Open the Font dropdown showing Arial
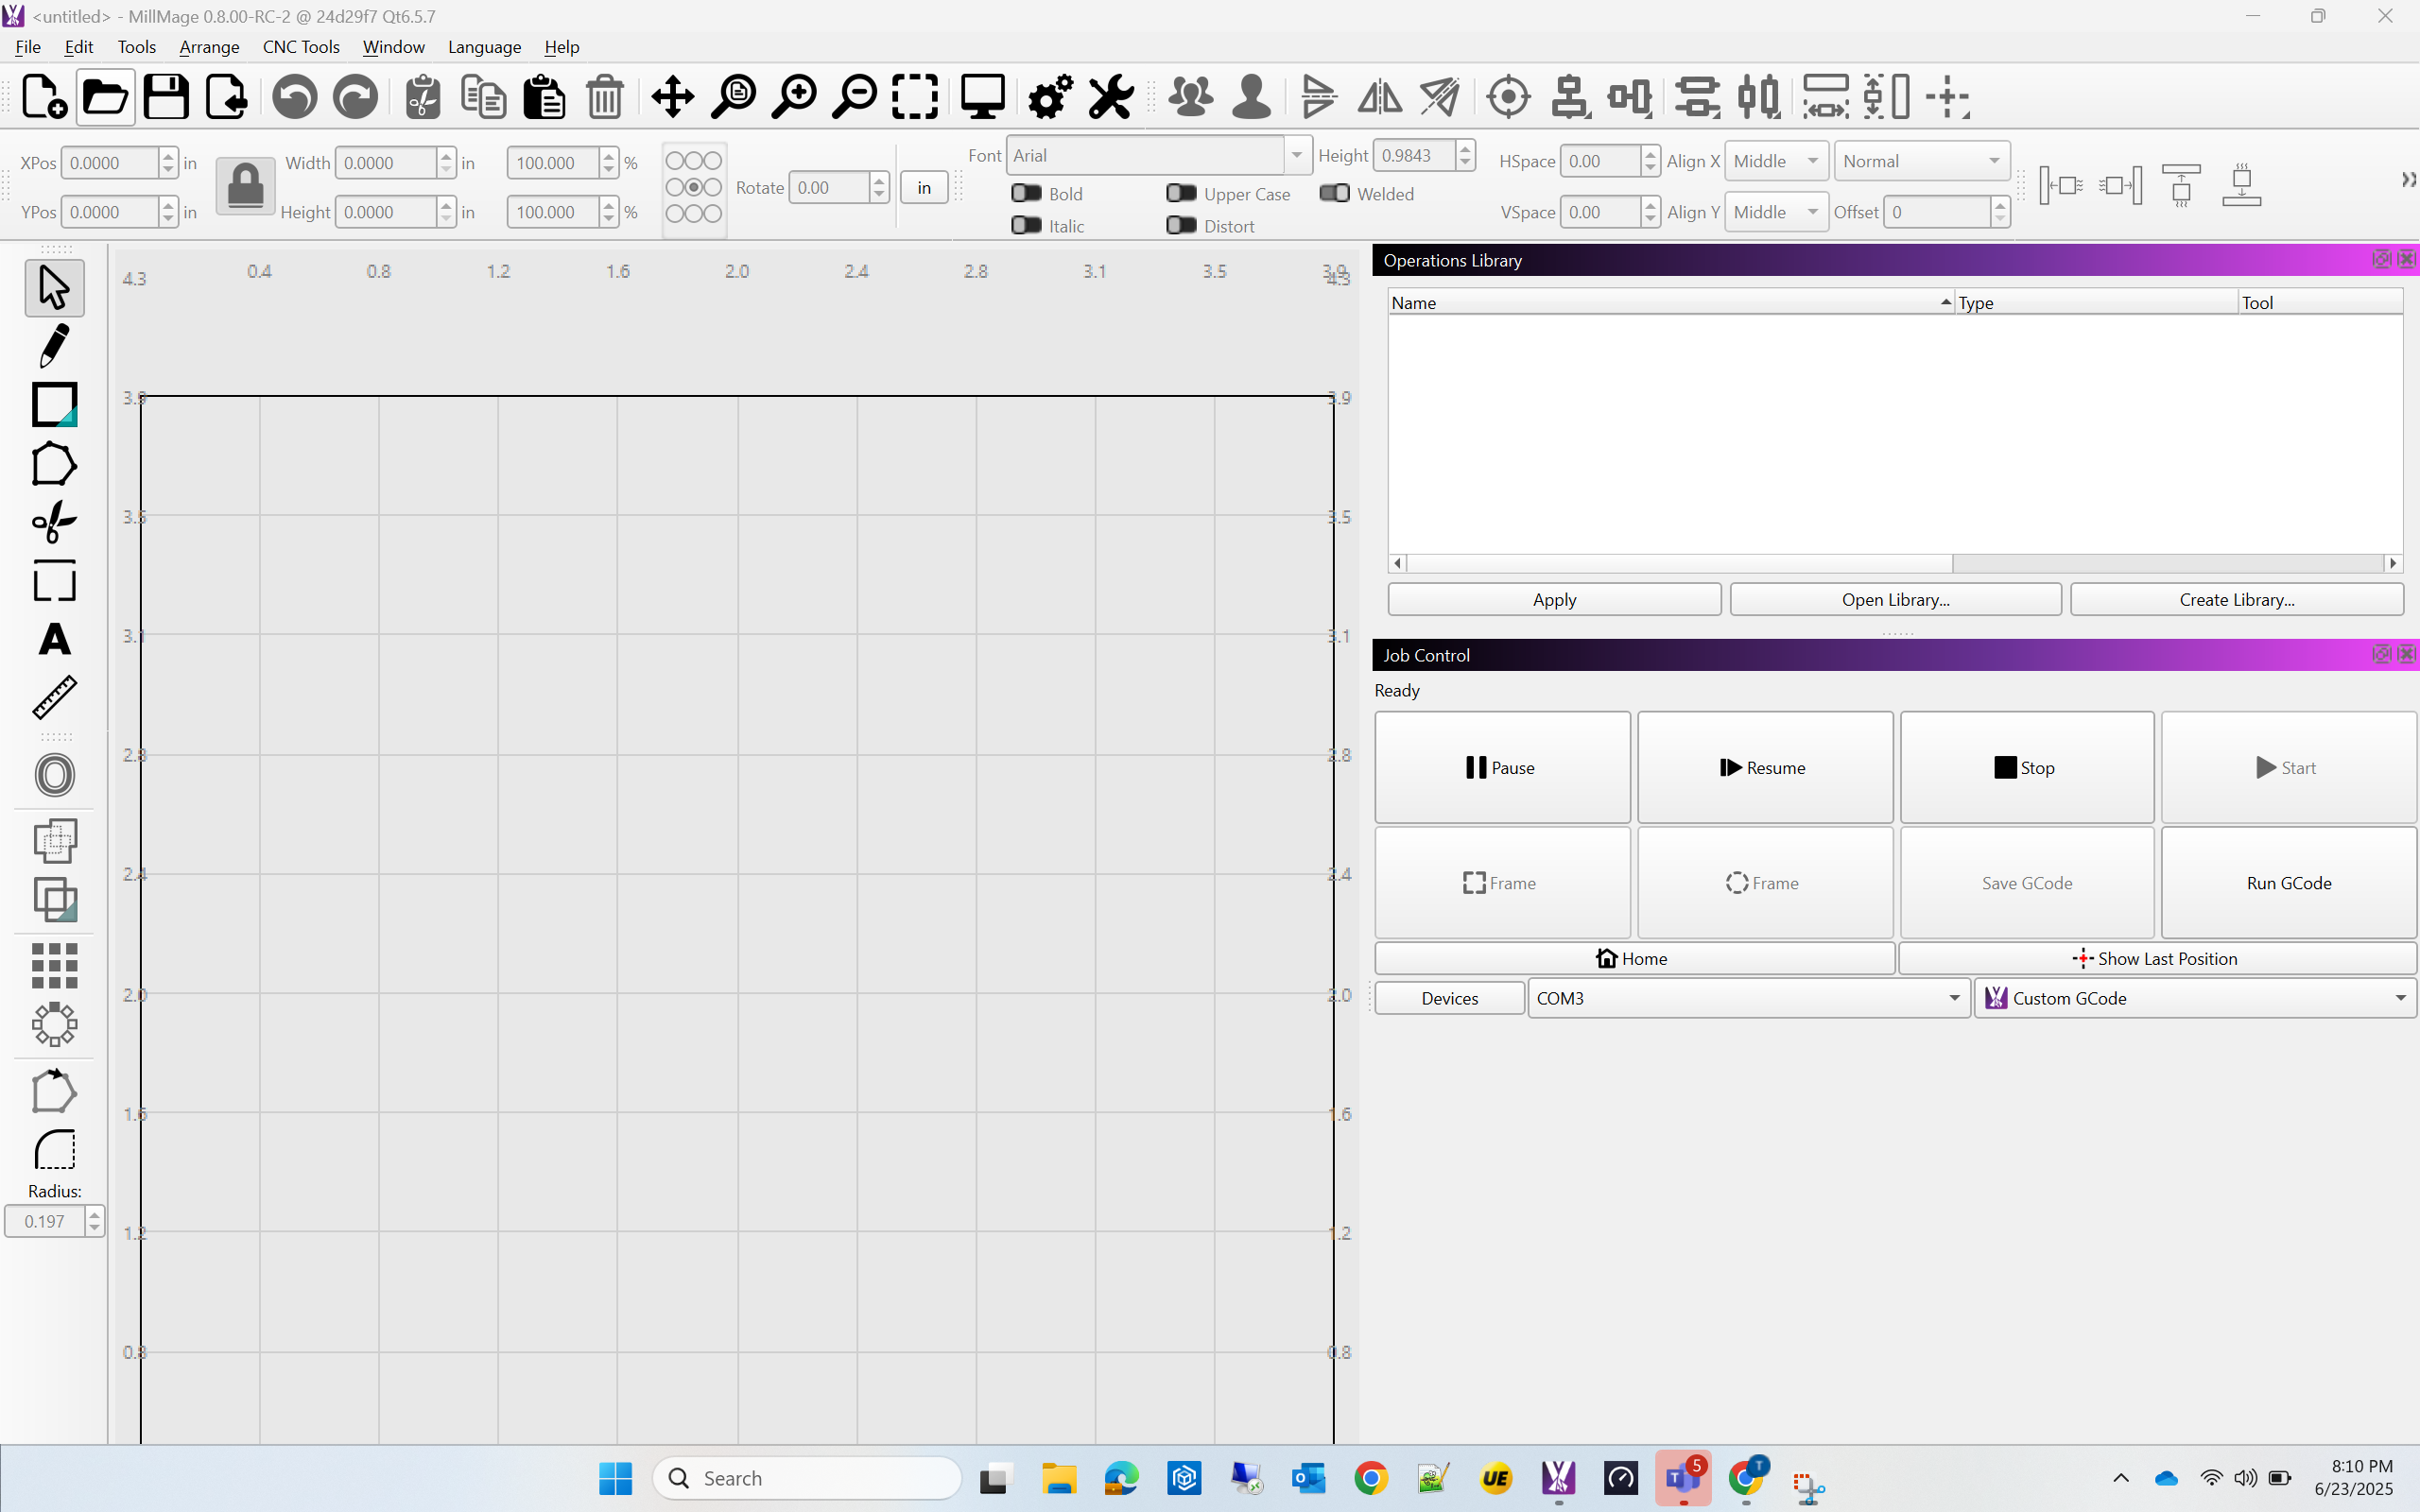Image resolution: width=2420 pixels, height=1512 pixels. click(x=1159, y=155)
